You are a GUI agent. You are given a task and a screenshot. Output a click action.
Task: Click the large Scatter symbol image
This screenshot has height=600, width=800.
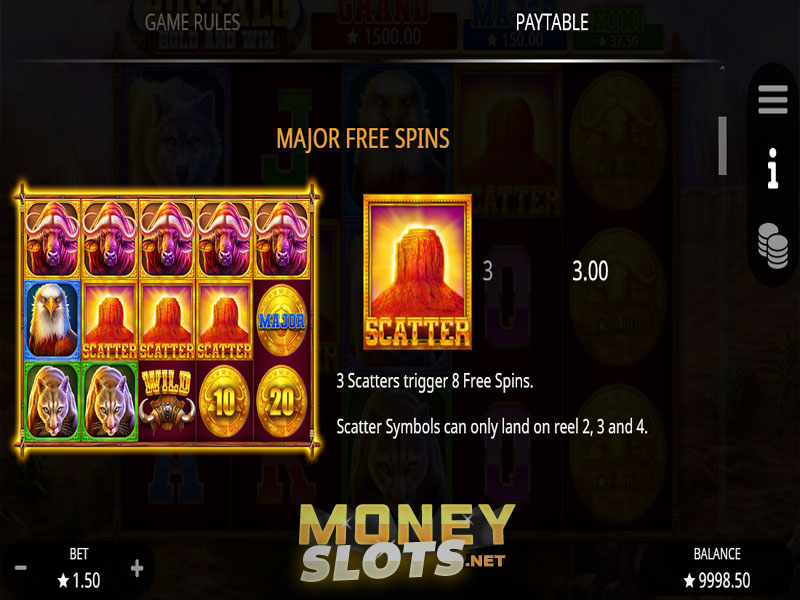click(417, 272)
